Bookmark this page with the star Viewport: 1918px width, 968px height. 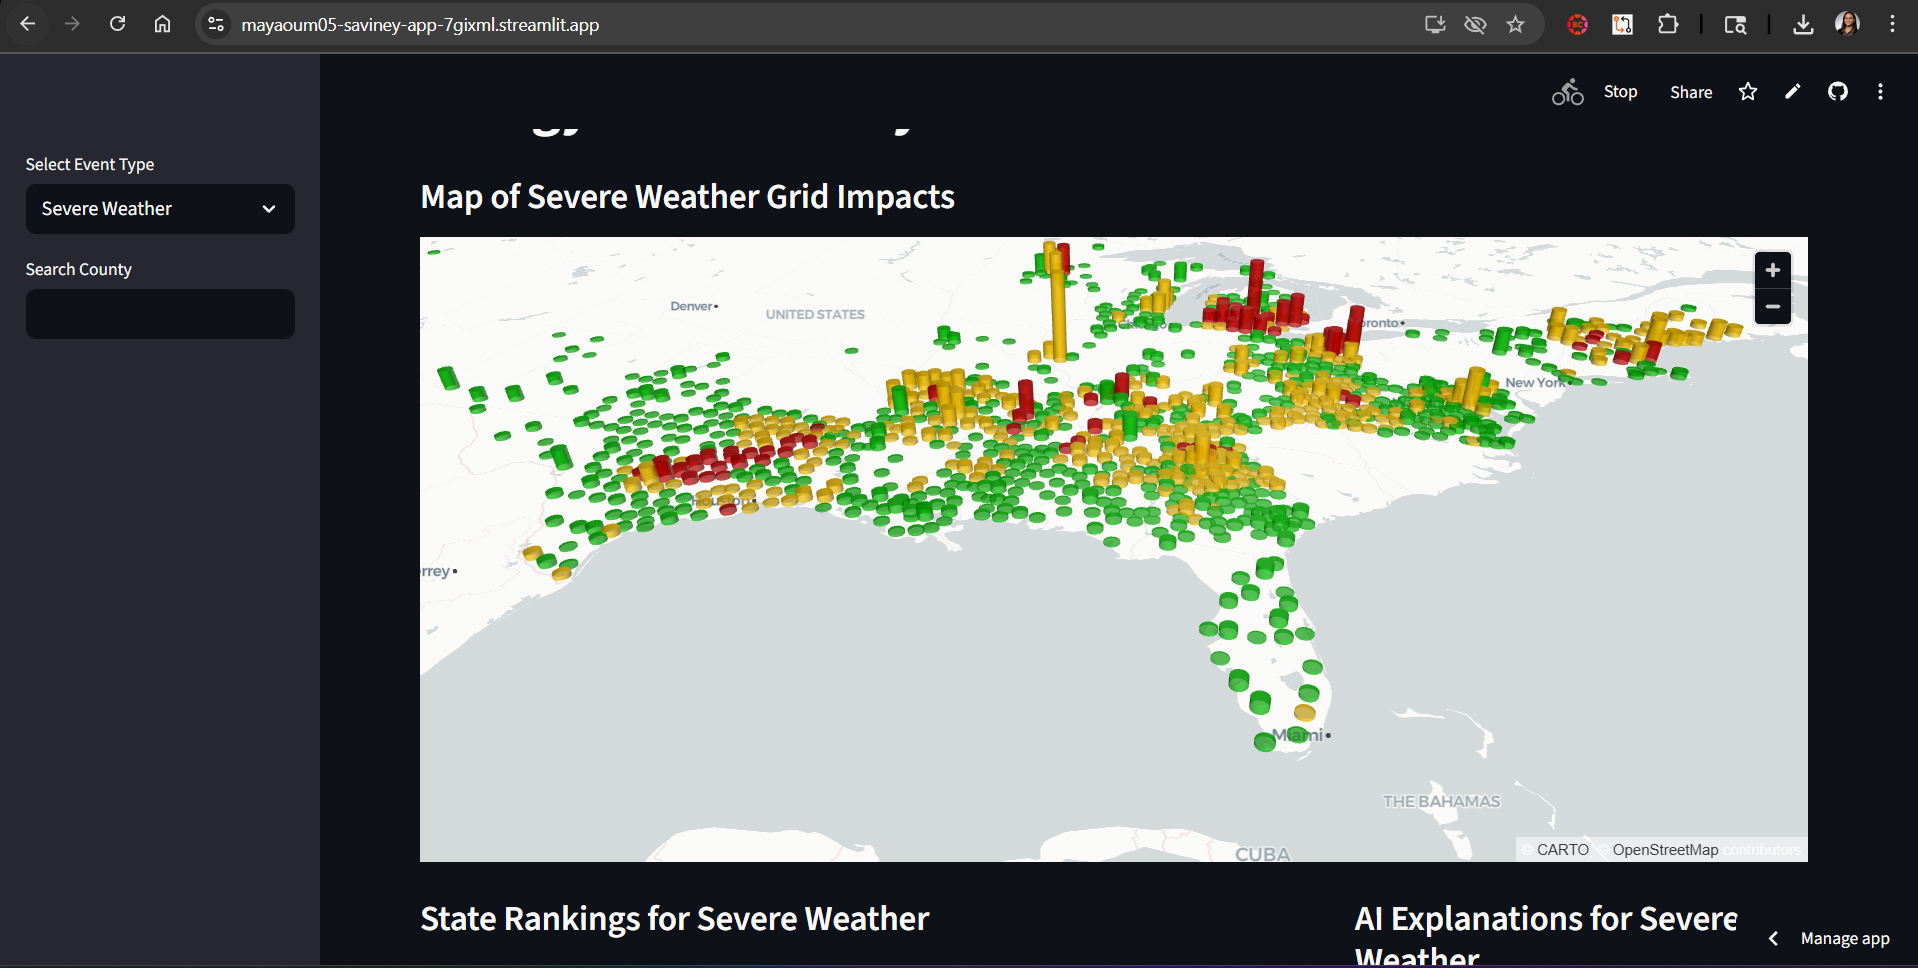(1516, 24)
